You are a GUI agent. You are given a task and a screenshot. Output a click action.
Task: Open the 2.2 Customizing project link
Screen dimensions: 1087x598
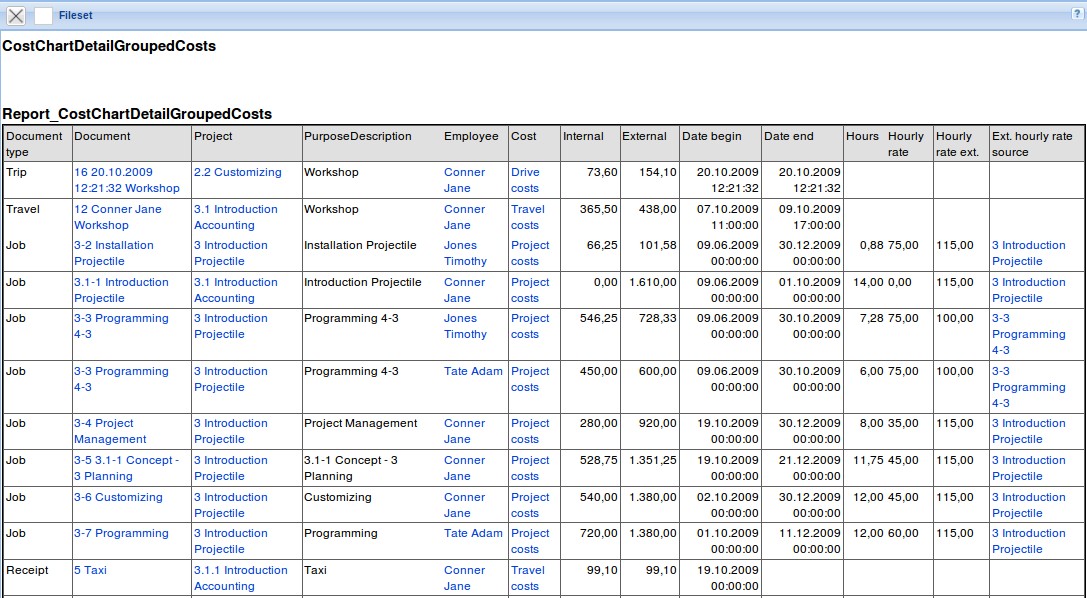[x=238, y=172]
